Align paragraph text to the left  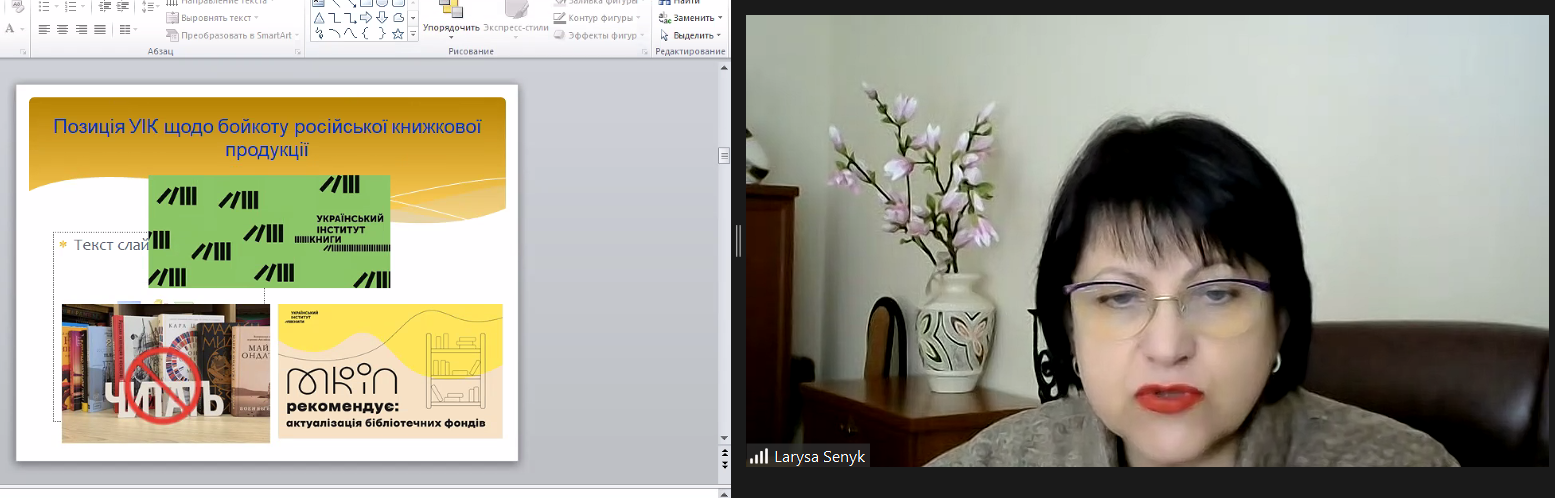(x=44, y=29)
